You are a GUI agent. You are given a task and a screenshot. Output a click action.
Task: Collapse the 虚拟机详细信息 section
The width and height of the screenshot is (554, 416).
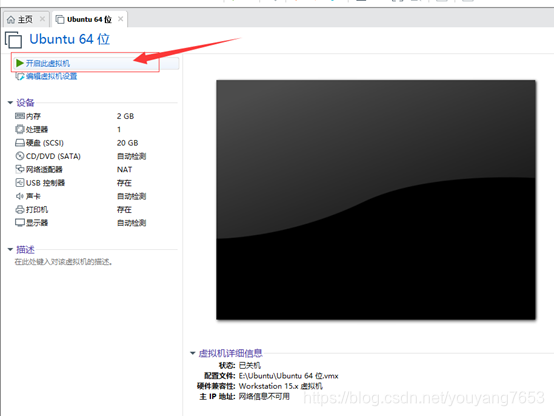click(193, 353)
